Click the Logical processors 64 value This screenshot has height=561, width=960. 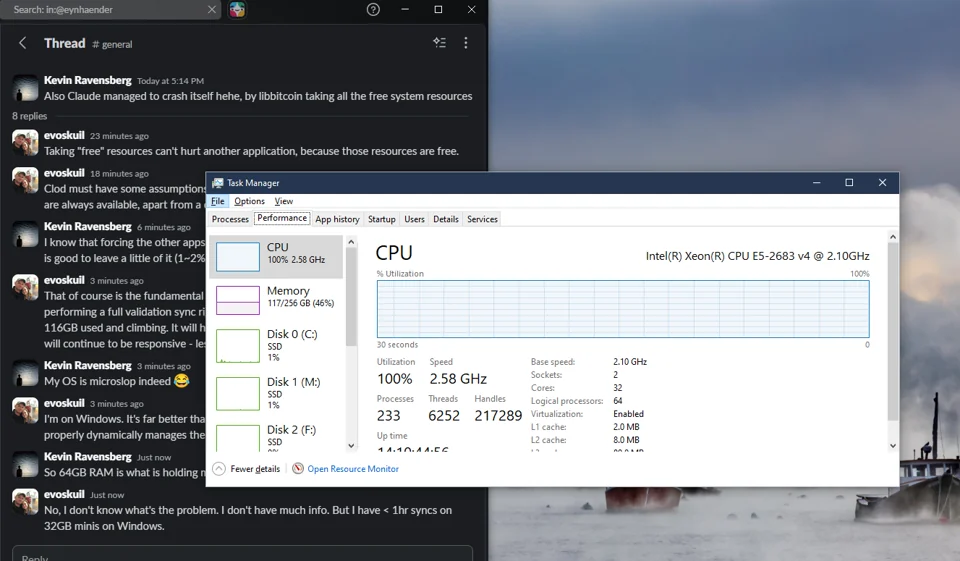coord(618,401)
